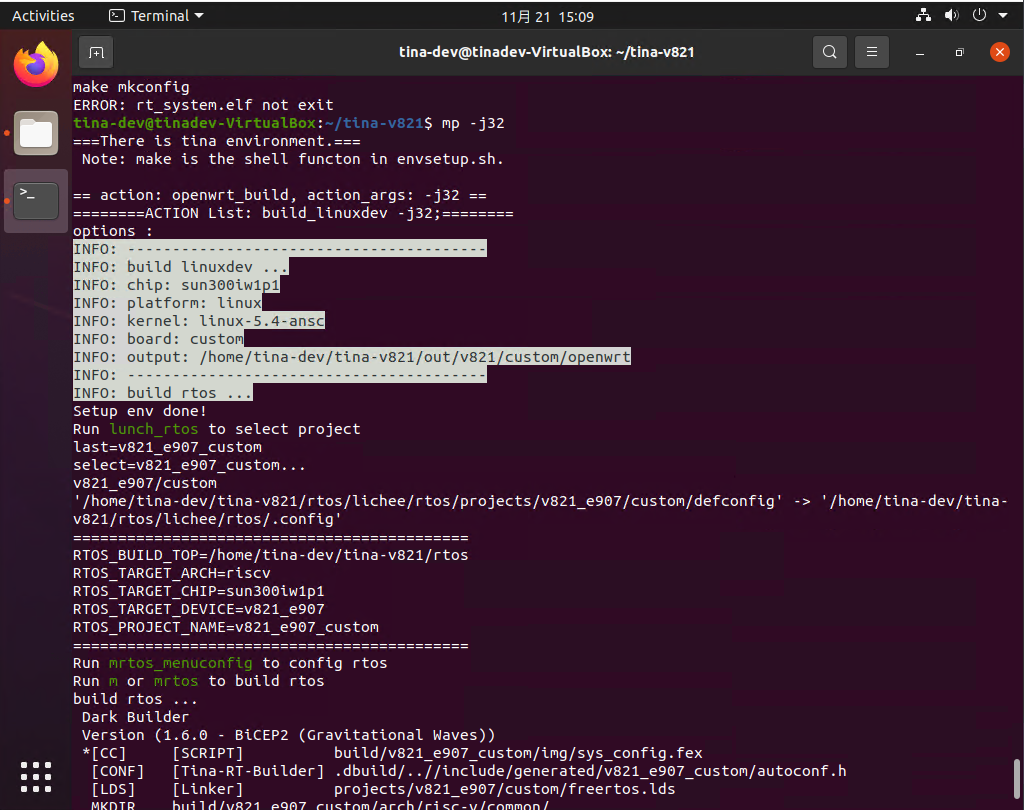The height and width of the screenshot is (810, 1024).
Task: Click the network status icon
Action: [x=922, y=16]
